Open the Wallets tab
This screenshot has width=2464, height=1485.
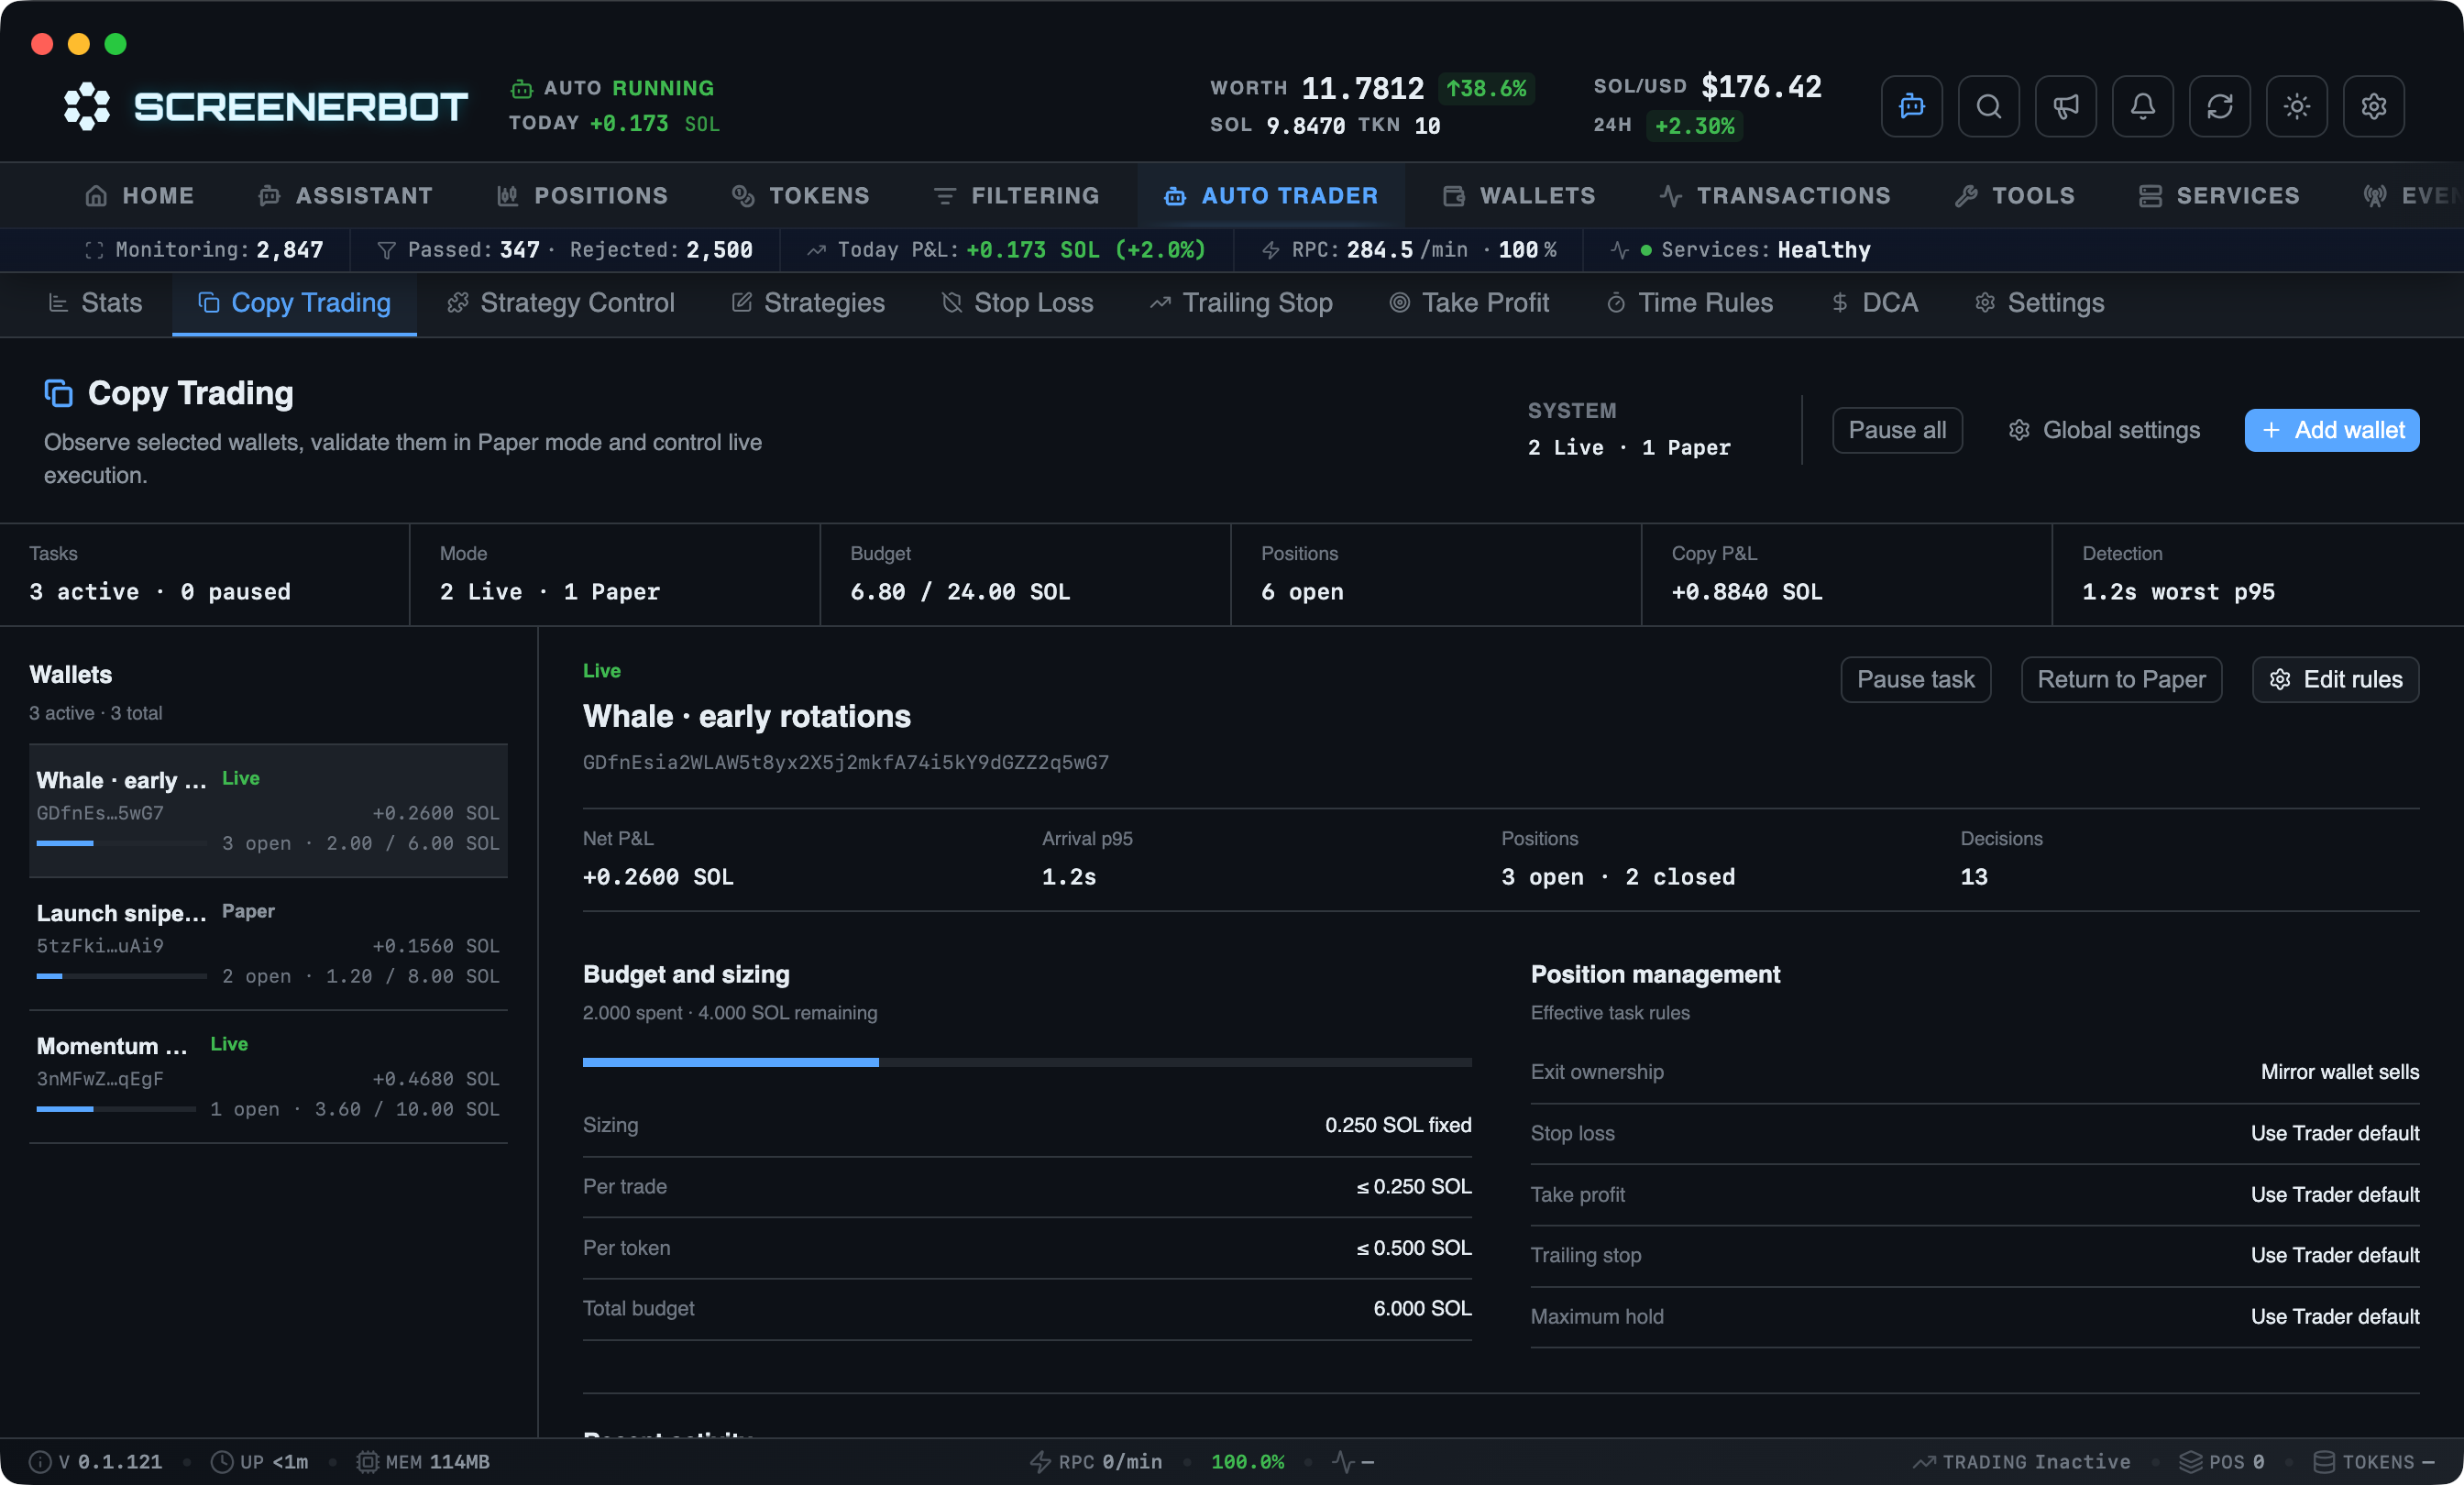click(x=1519, y=195)
